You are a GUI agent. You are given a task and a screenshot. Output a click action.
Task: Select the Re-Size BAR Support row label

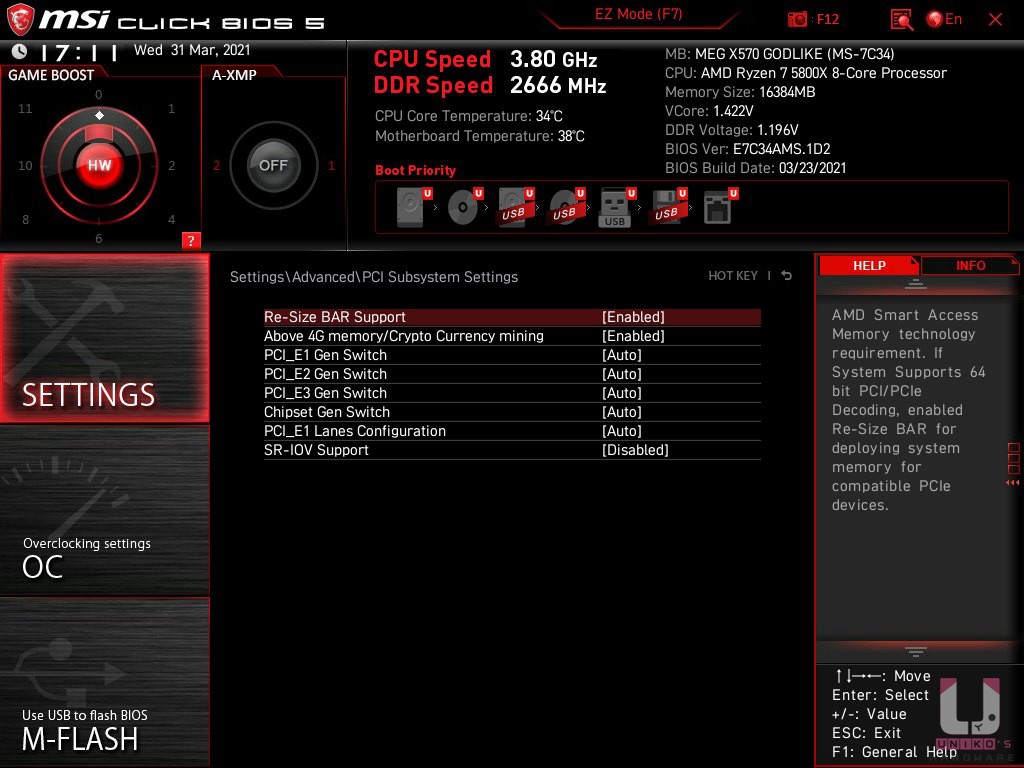point(334,317)
